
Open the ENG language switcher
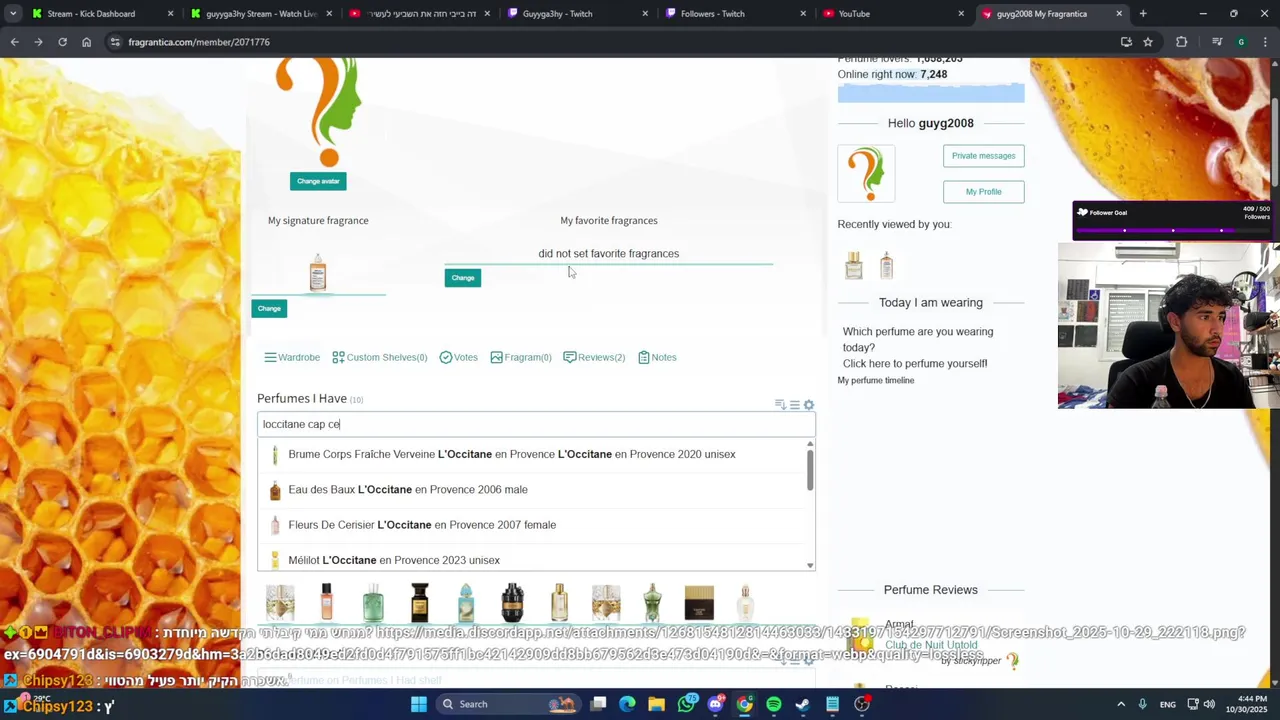(x=1168, y=704)
